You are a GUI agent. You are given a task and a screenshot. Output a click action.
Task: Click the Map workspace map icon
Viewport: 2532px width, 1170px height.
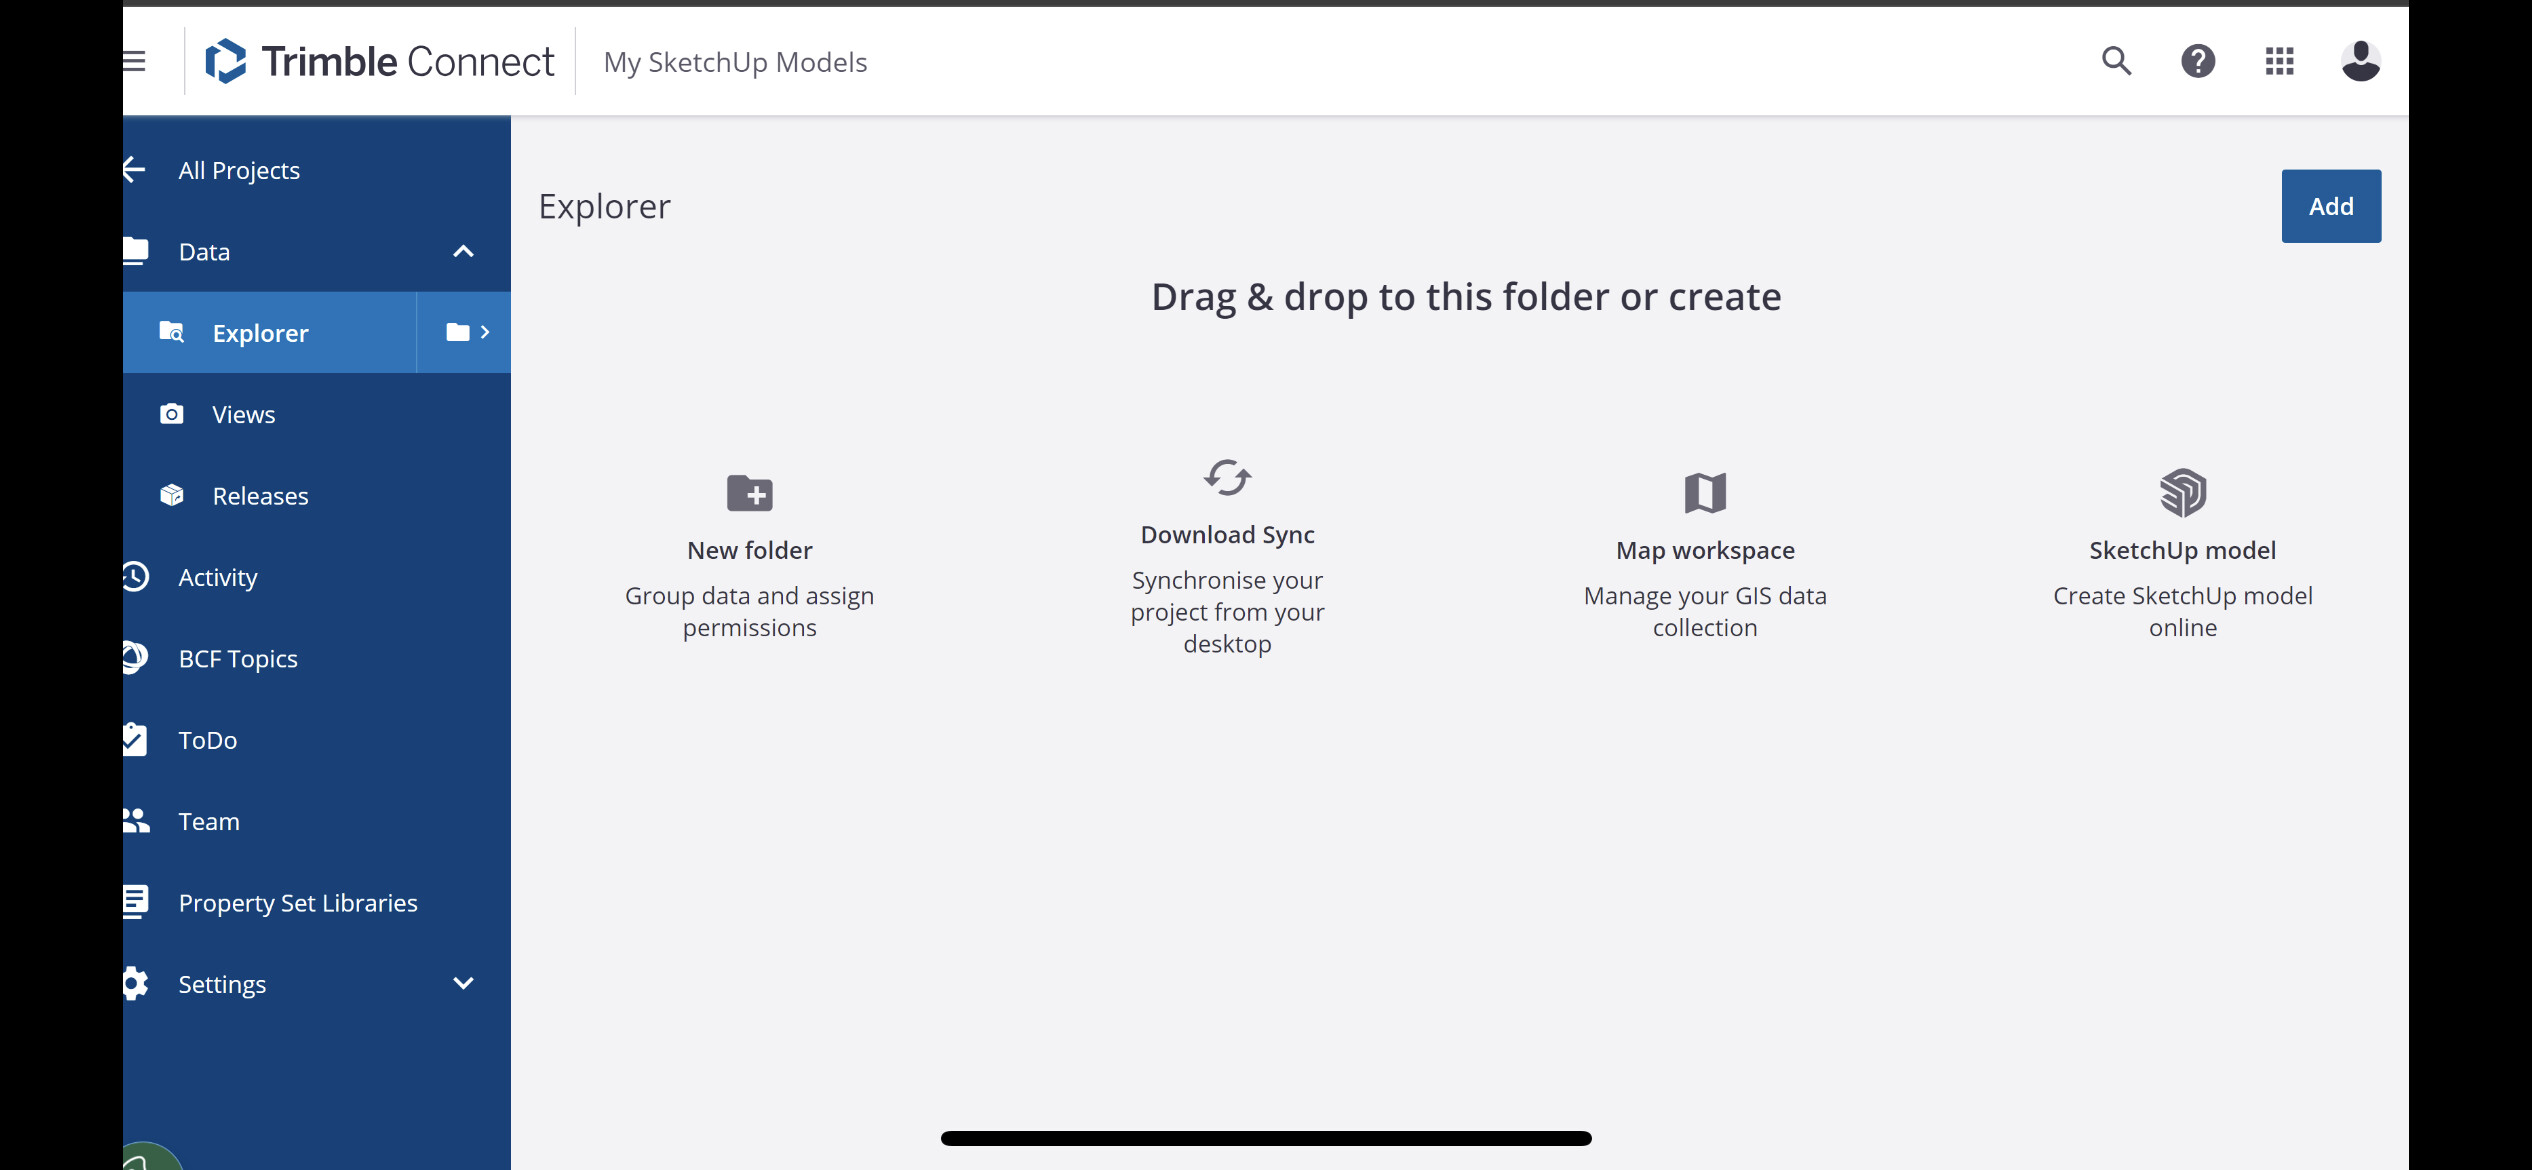tap(1705, 493)
